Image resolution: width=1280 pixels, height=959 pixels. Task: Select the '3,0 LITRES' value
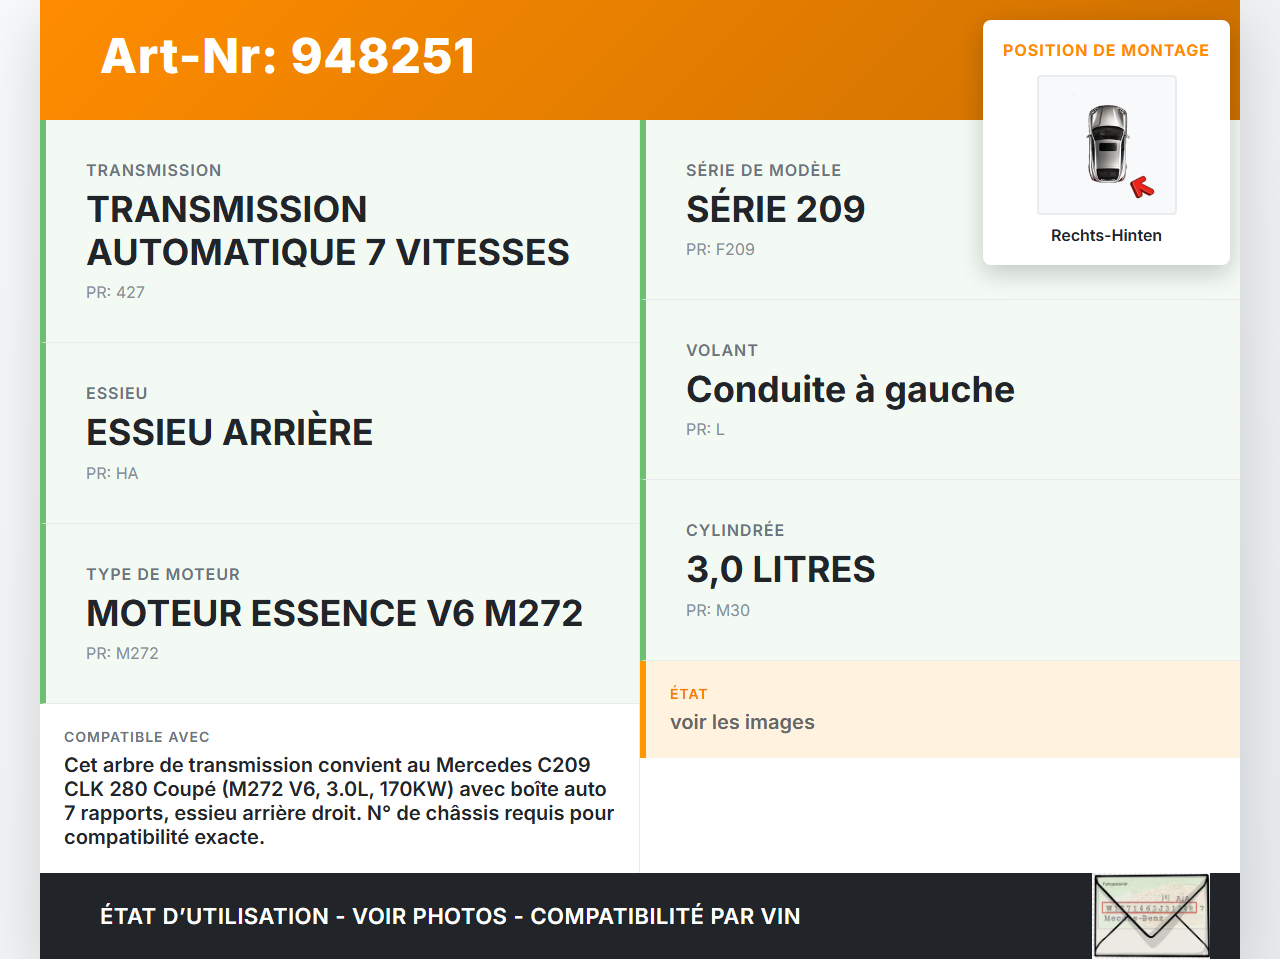coord(781,569)
